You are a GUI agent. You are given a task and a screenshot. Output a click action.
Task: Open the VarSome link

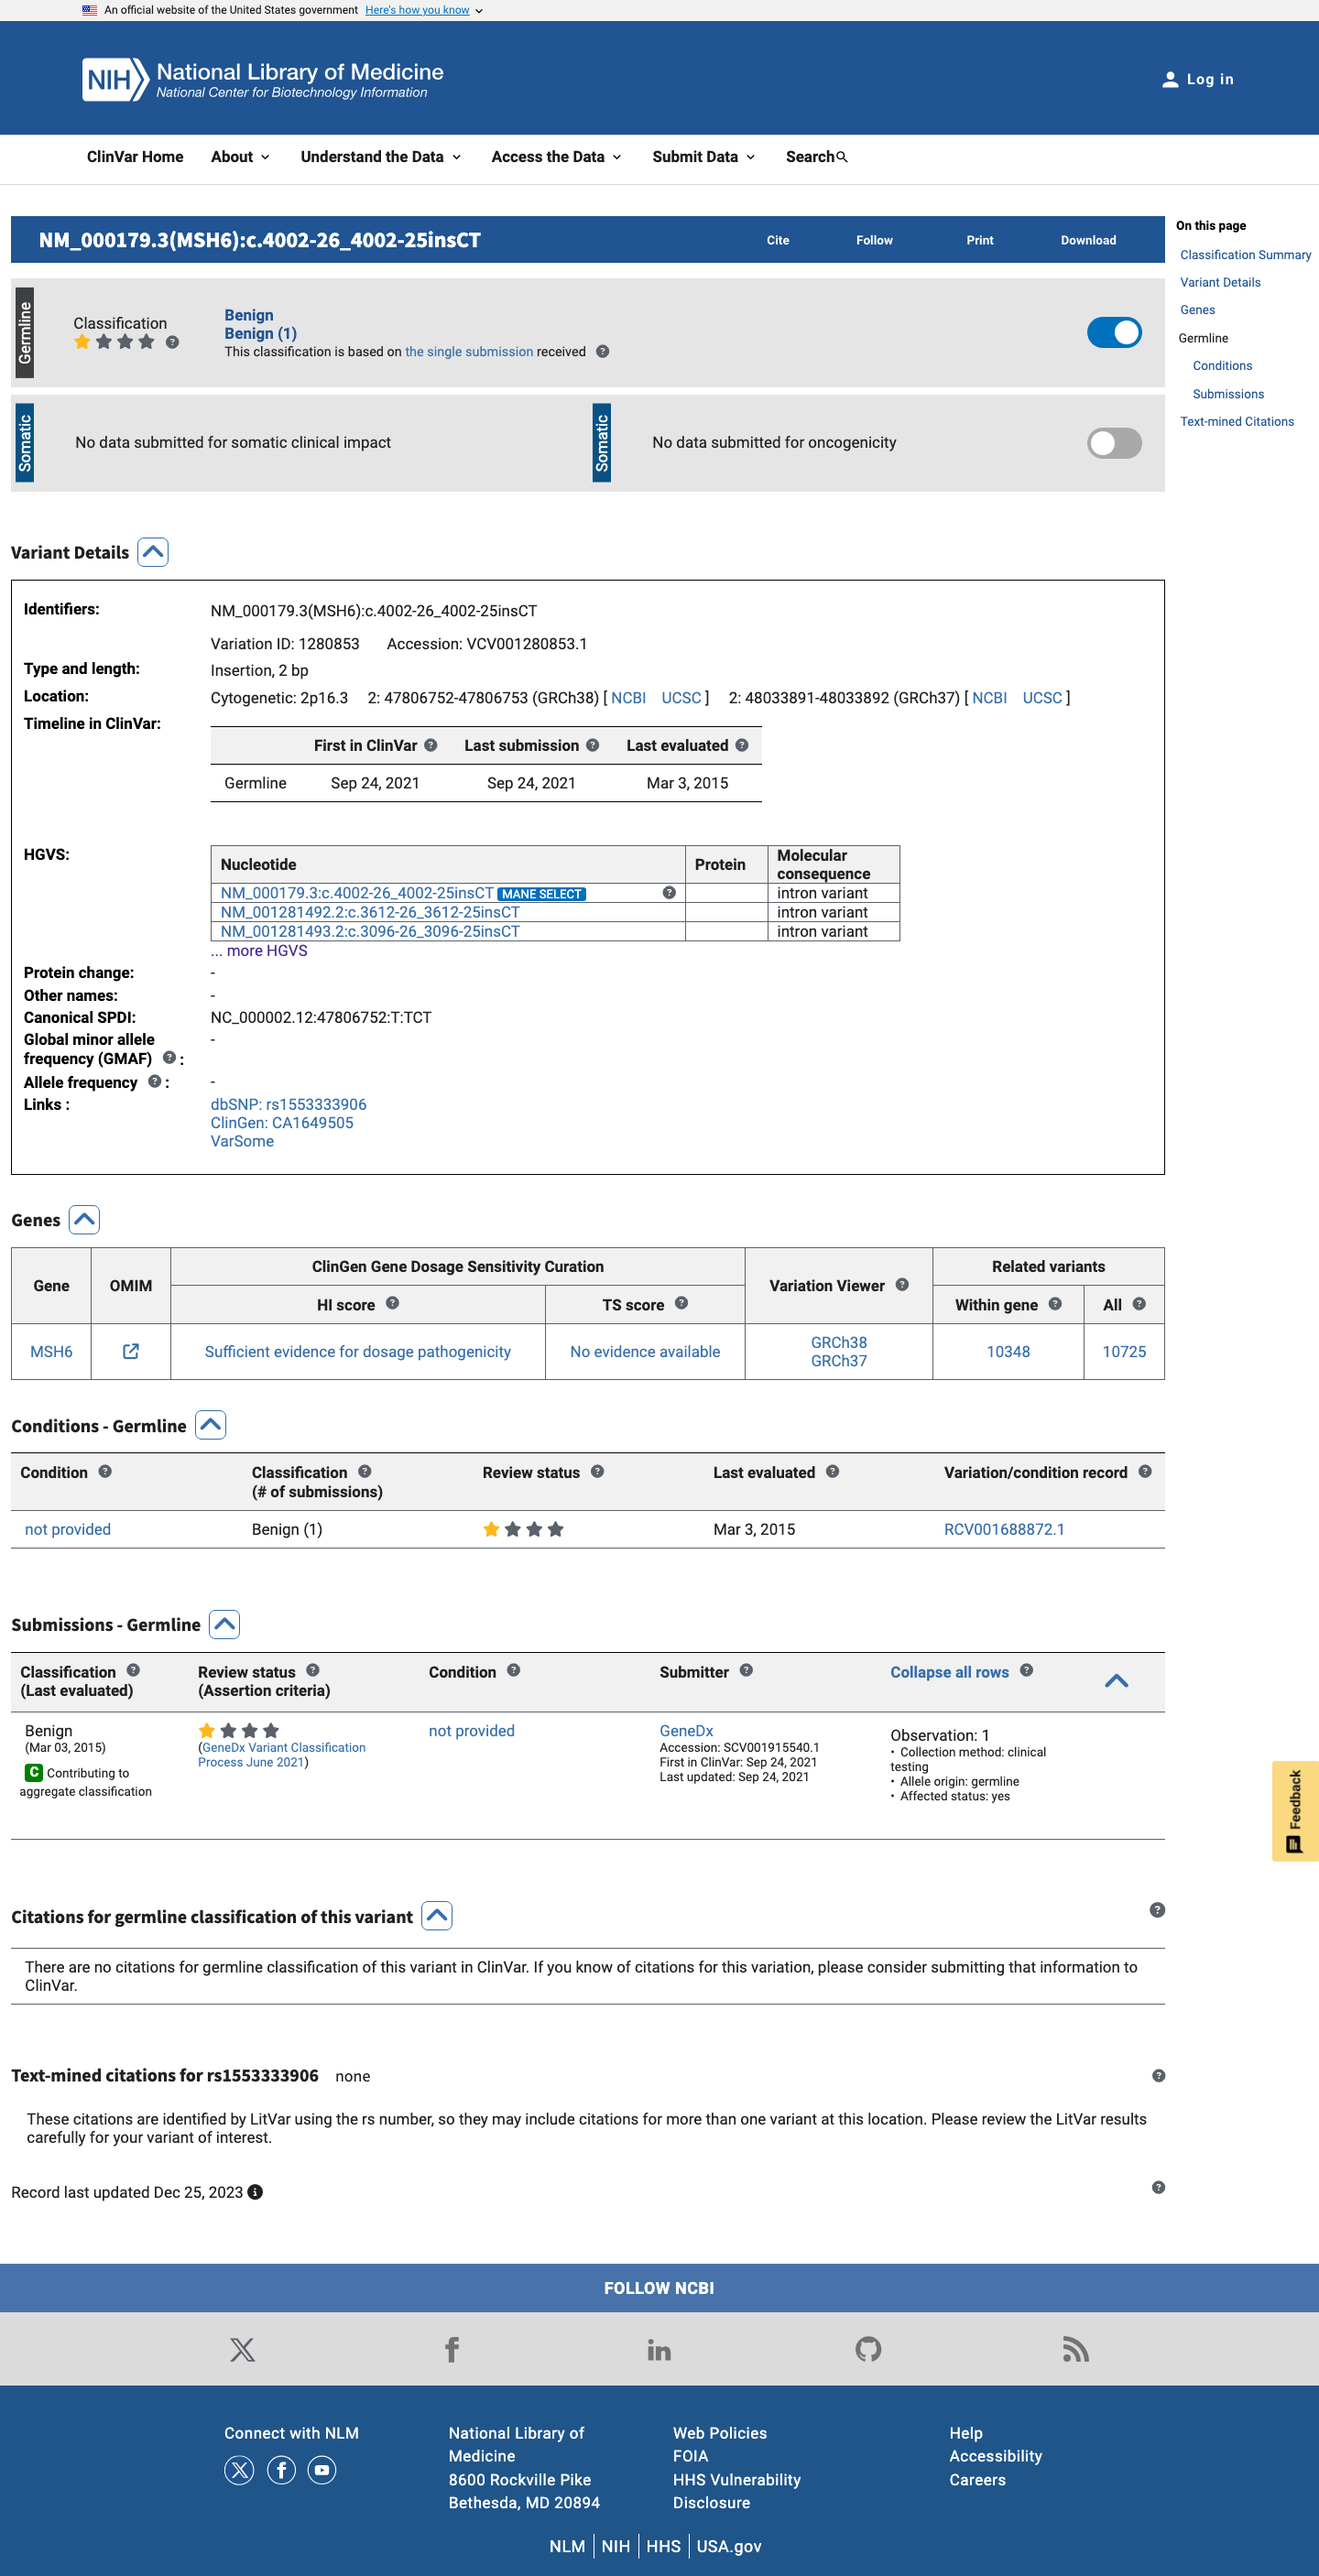click(x=242, y=1142)
